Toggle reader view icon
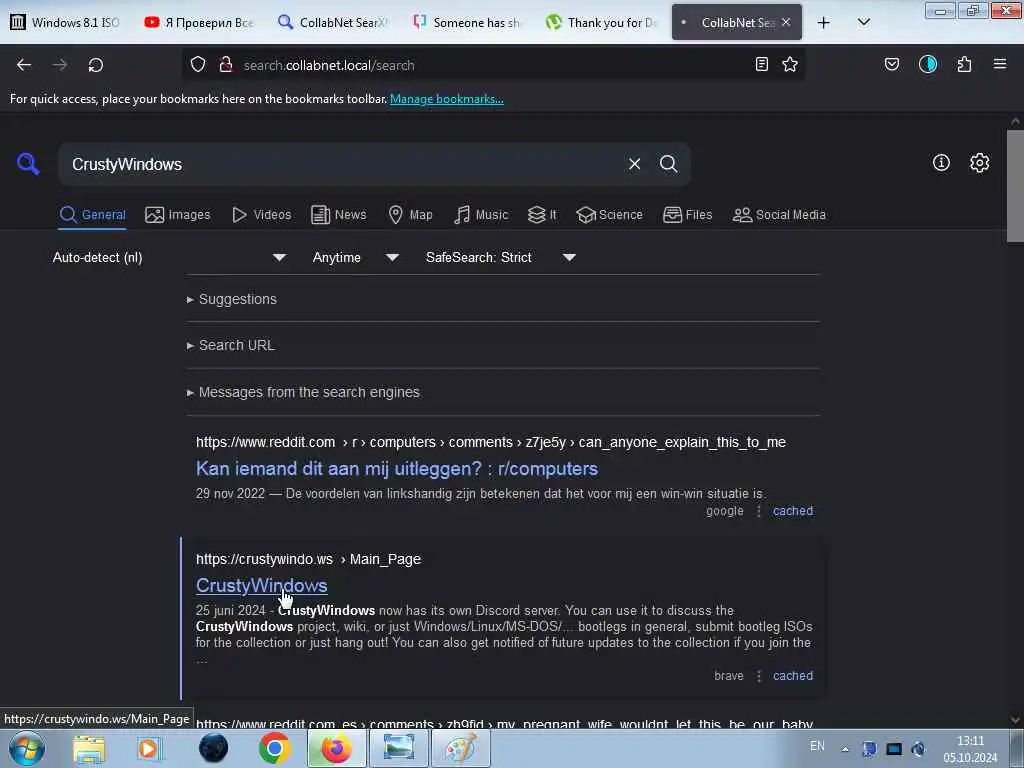The image size is (1024, 768). click(x=761, y=64)
